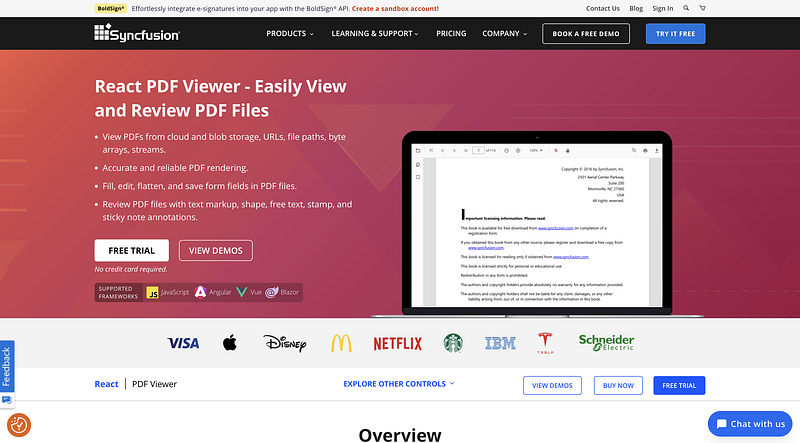Open the Chat with us widget
The height and width of the screenshot is (443, 800).
[x=750, y=424]
